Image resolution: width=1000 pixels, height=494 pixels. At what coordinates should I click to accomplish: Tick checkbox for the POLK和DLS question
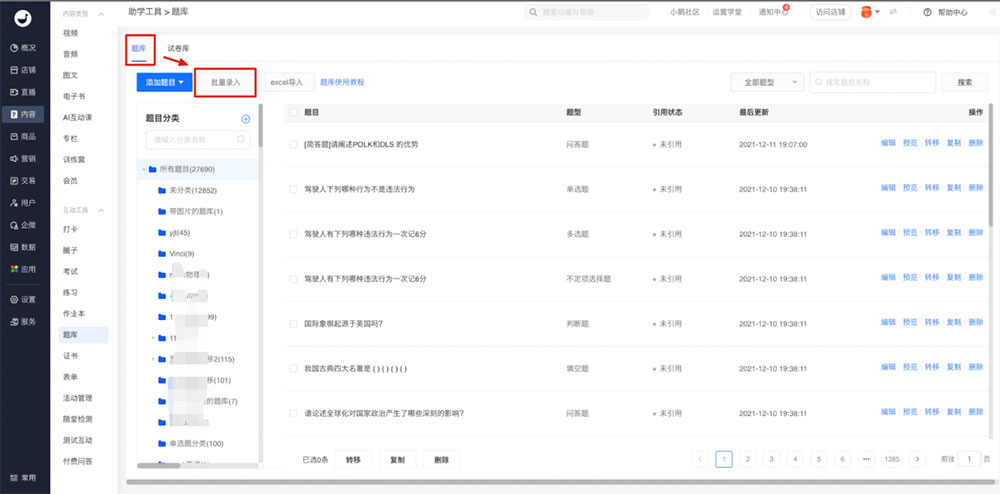pos(293,144)
